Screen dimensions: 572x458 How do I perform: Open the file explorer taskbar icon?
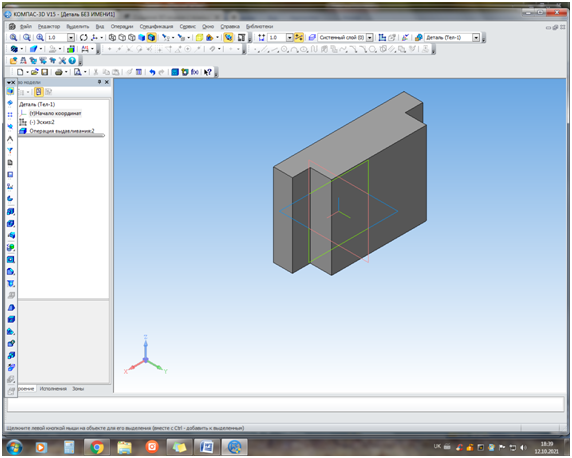[x=124, y=447]
